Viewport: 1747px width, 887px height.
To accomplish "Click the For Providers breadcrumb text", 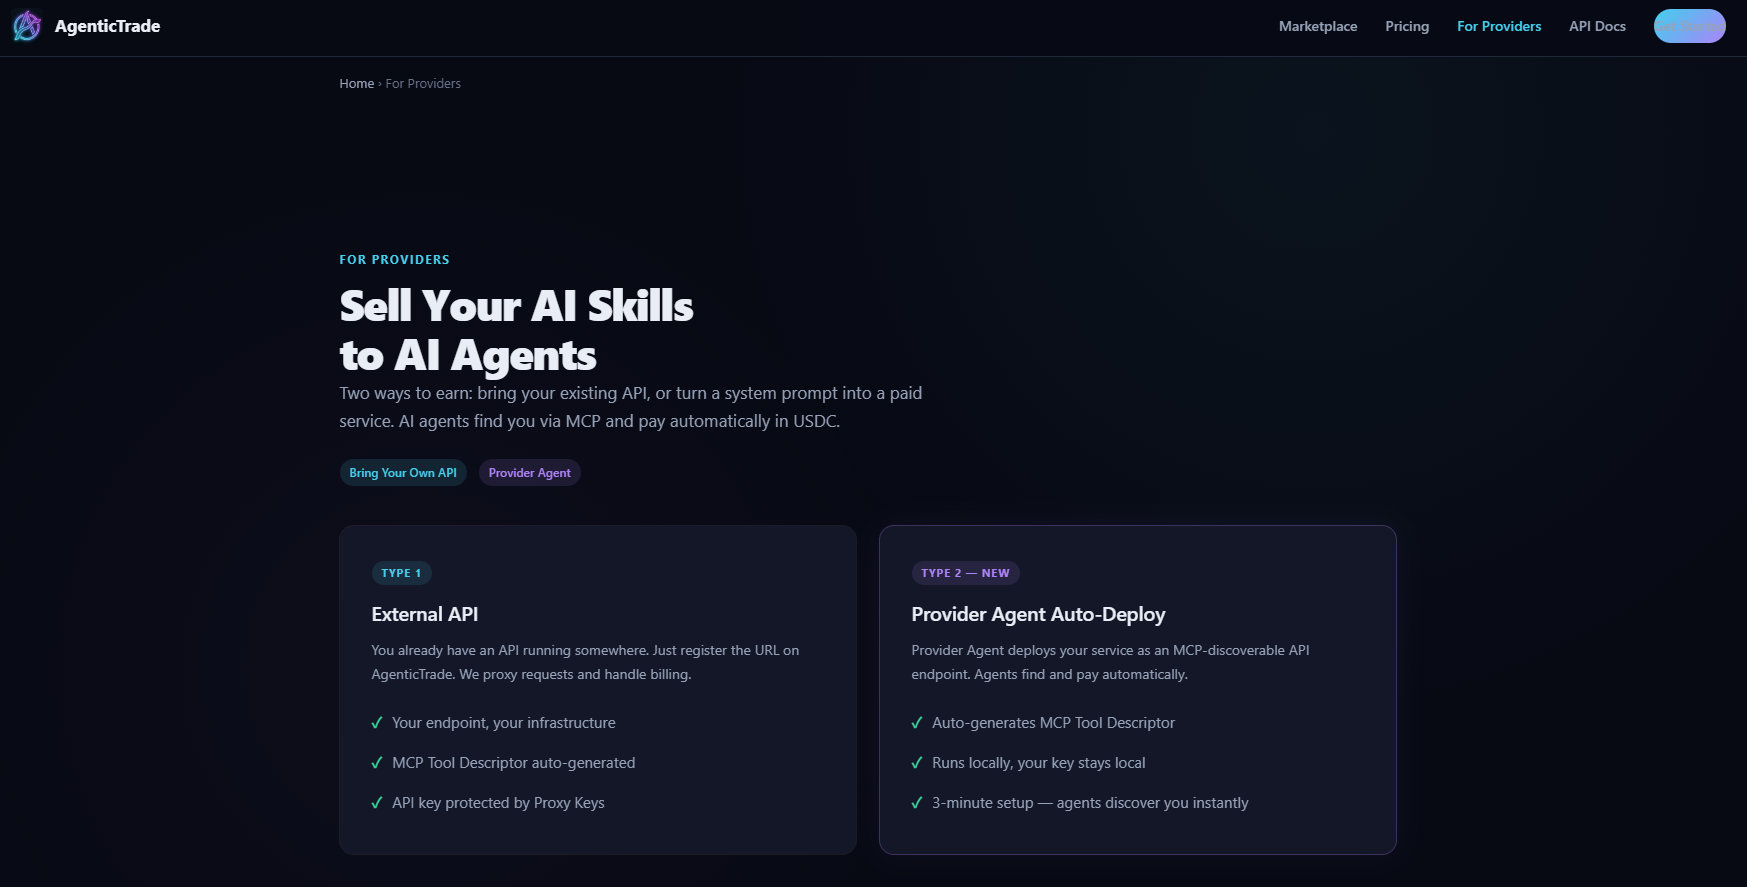I will (x=423, y=84).
